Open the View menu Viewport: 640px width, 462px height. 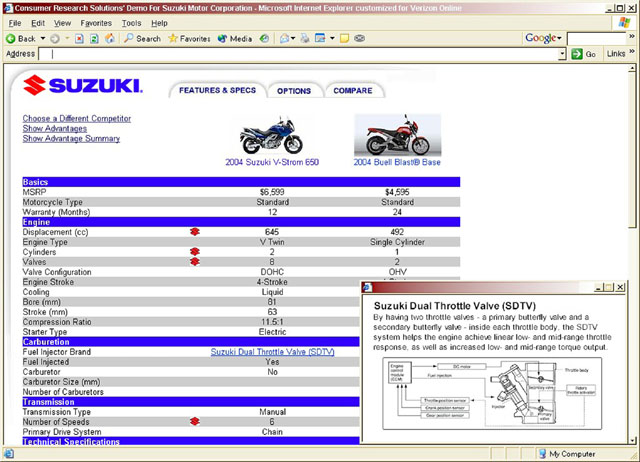tap(62, 23)
